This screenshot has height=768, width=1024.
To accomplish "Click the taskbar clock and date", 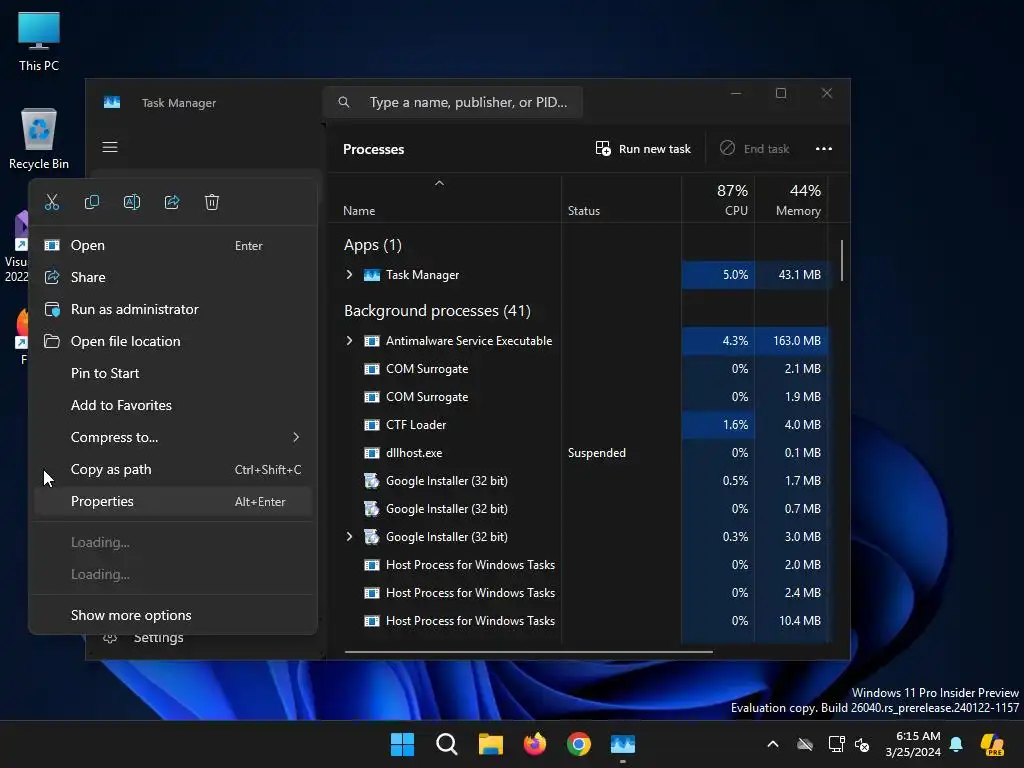I will [913, 744].
